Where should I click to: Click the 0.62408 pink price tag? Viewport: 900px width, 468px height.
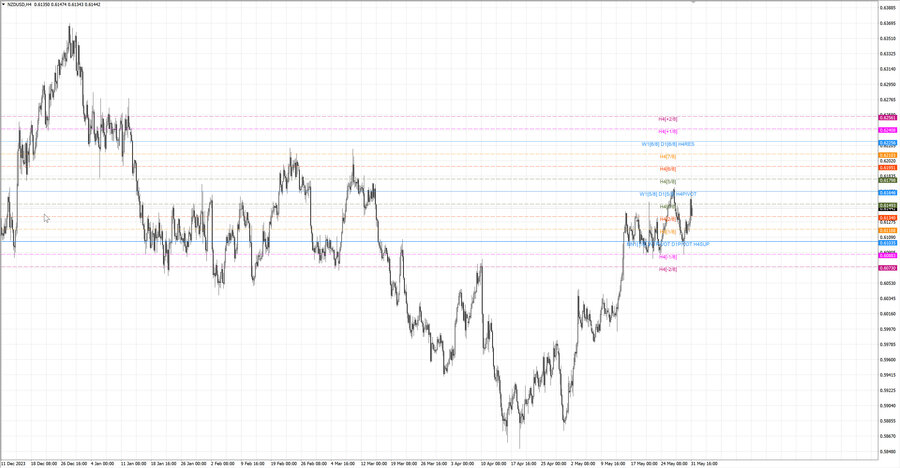(888, 130)
